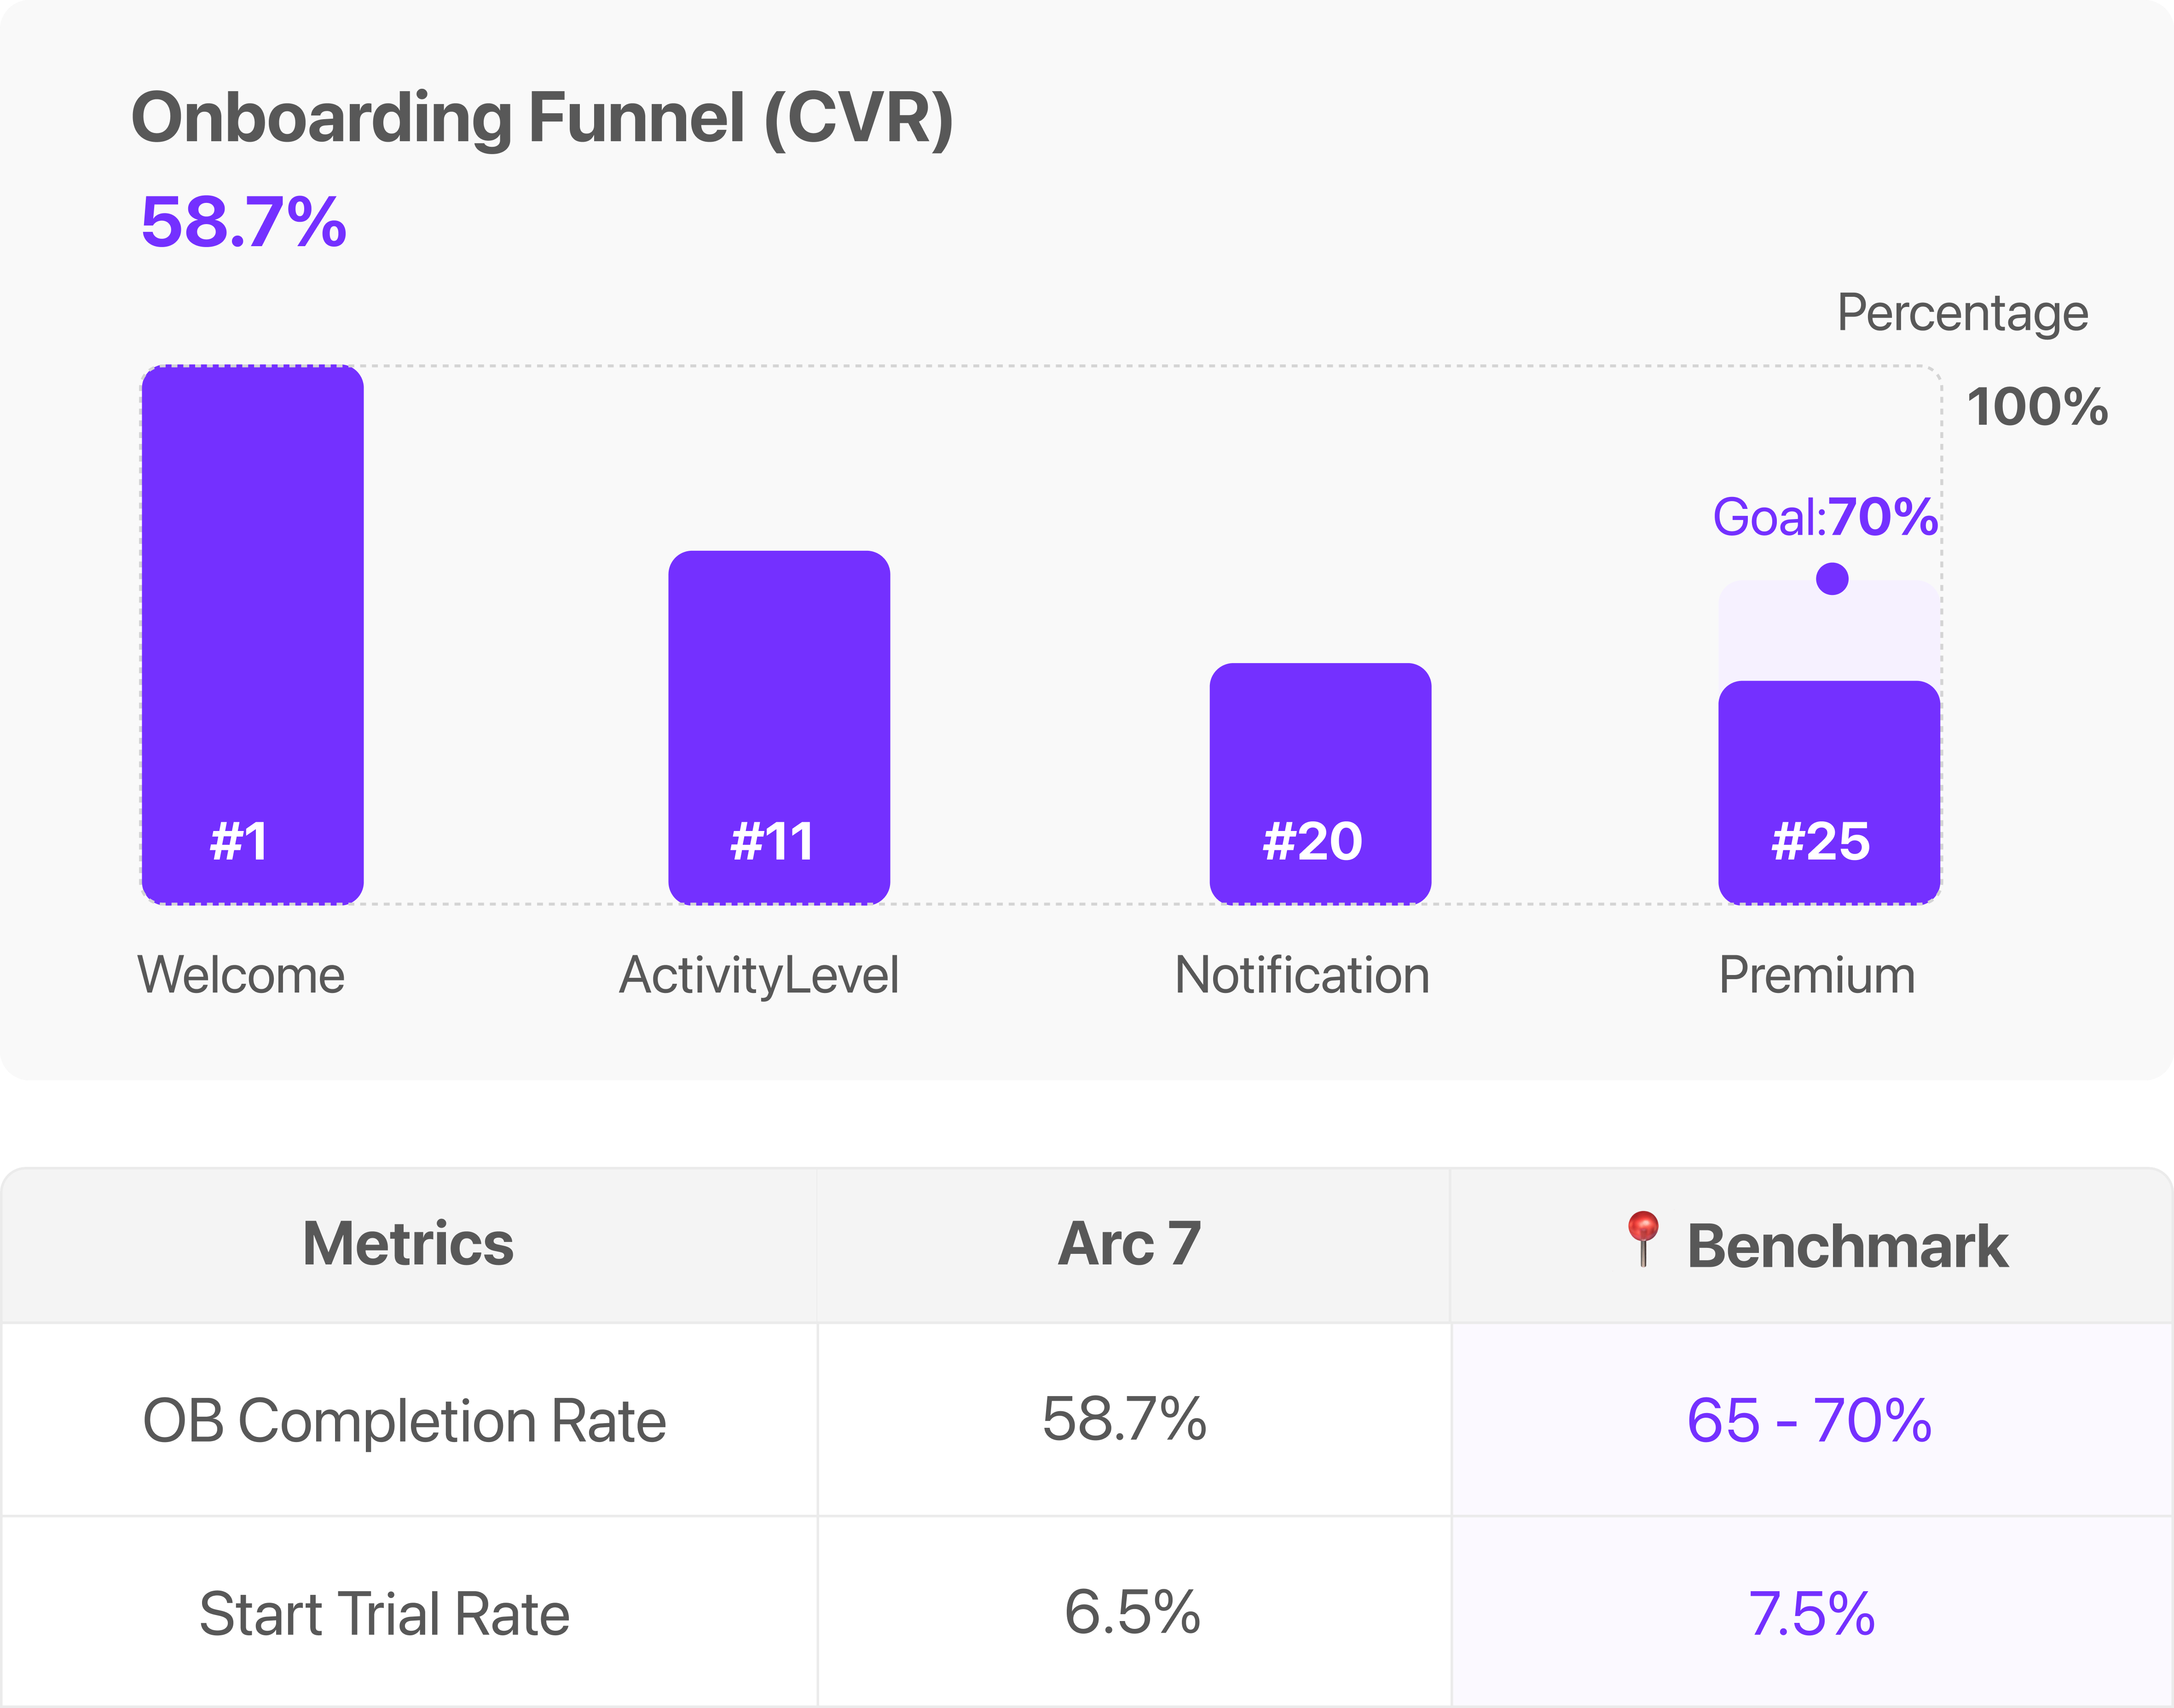Click the 58.7% headline conversion value
Image resolution: width=2174 pixels, height=1708 pixels.
pyautogui.click(x=244, y=222)
